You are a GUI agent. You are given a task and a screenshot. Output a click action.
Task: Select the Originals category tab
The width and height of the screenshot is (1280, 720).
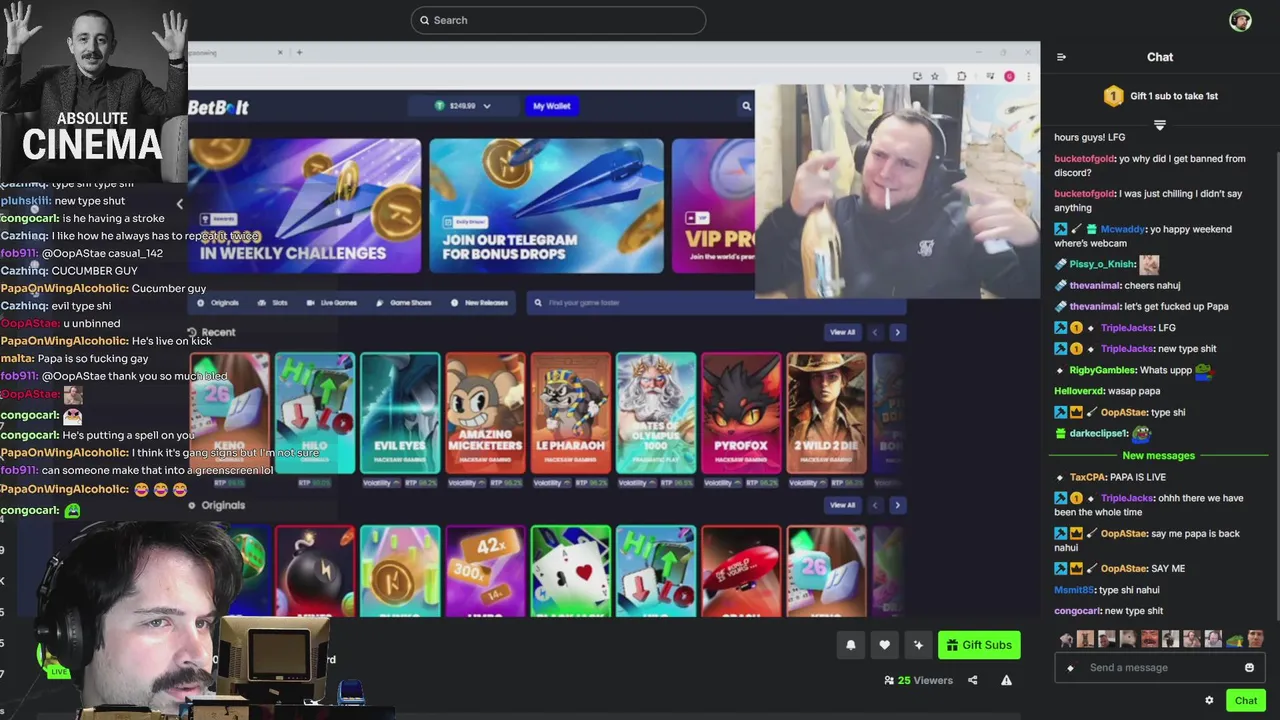pos(218,303)
